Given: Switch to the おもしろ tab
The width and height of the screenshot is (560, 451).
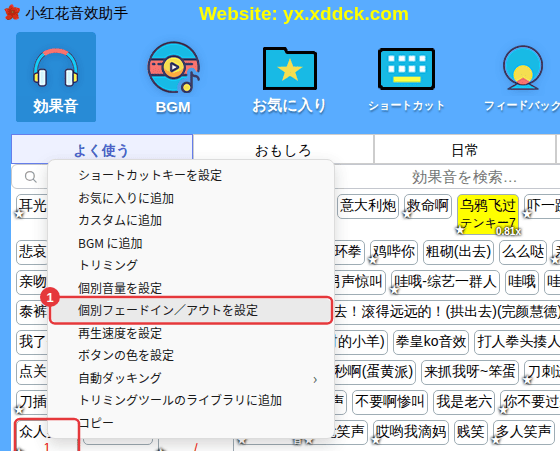Looking at the screenshot, I should coord(283,150).
